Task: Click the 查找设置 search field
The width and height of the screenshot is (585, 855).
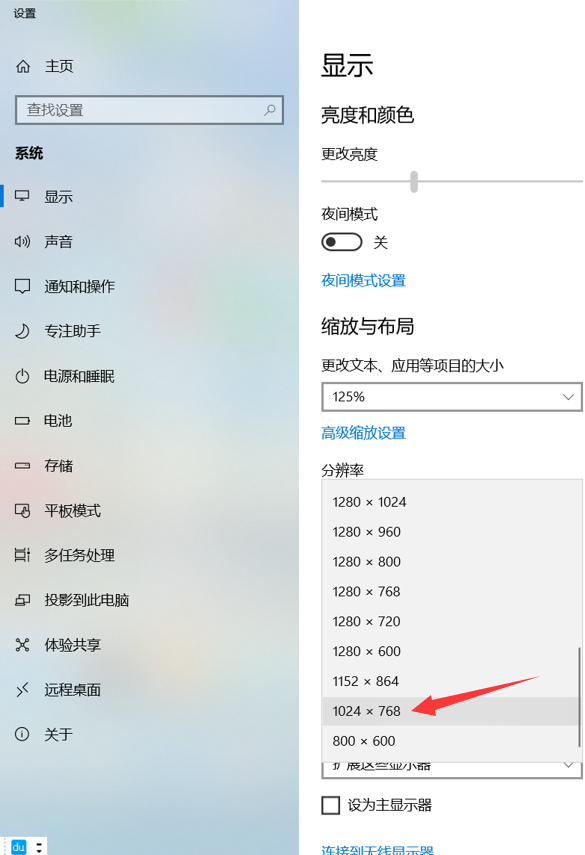Action: point(149,110)
